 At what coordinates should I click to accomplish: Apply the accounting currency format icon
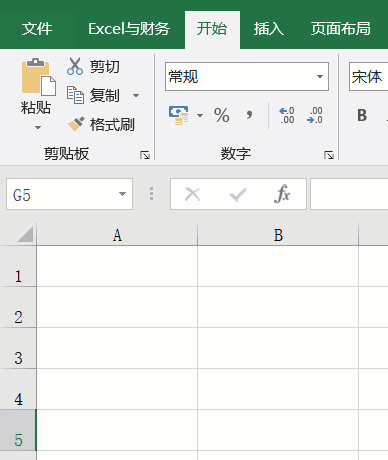[179, 115]
